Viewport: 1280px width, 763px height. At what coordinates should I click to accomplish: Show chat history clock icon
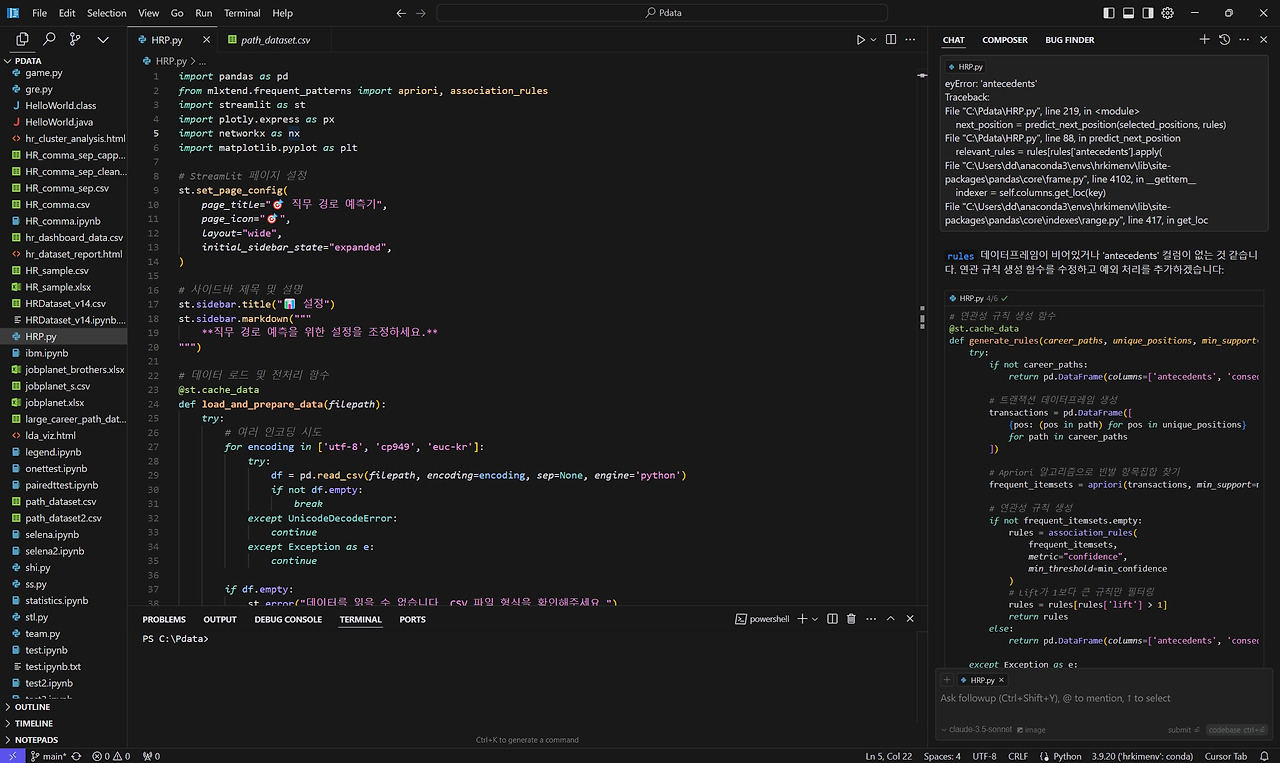point(1224,39)
